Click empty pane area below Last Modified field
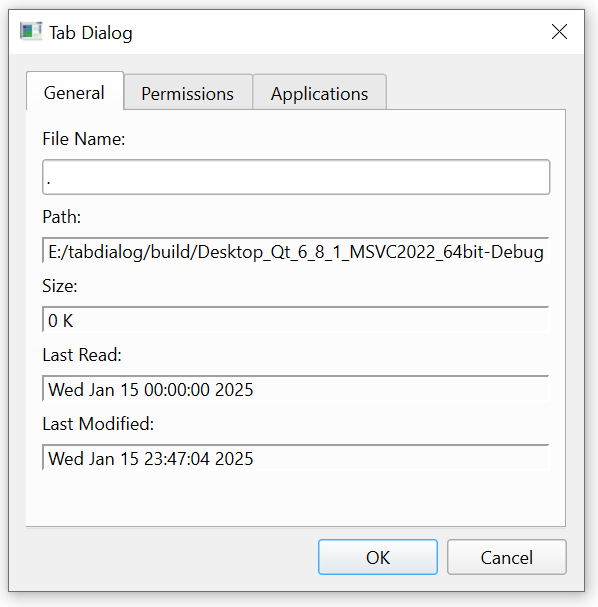Viewport: 598px width, 607px height. 296,497
